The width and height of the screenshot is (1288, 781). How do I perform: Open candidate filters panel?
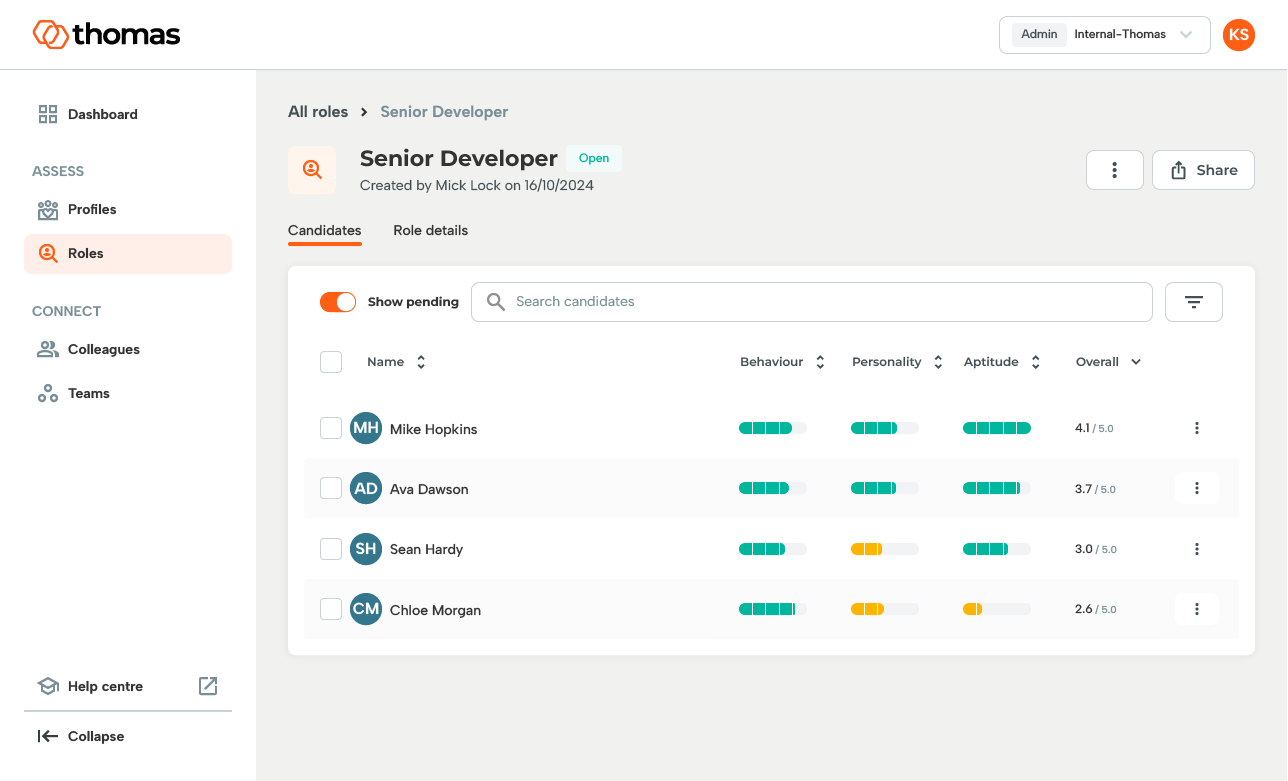[1193, 301]
